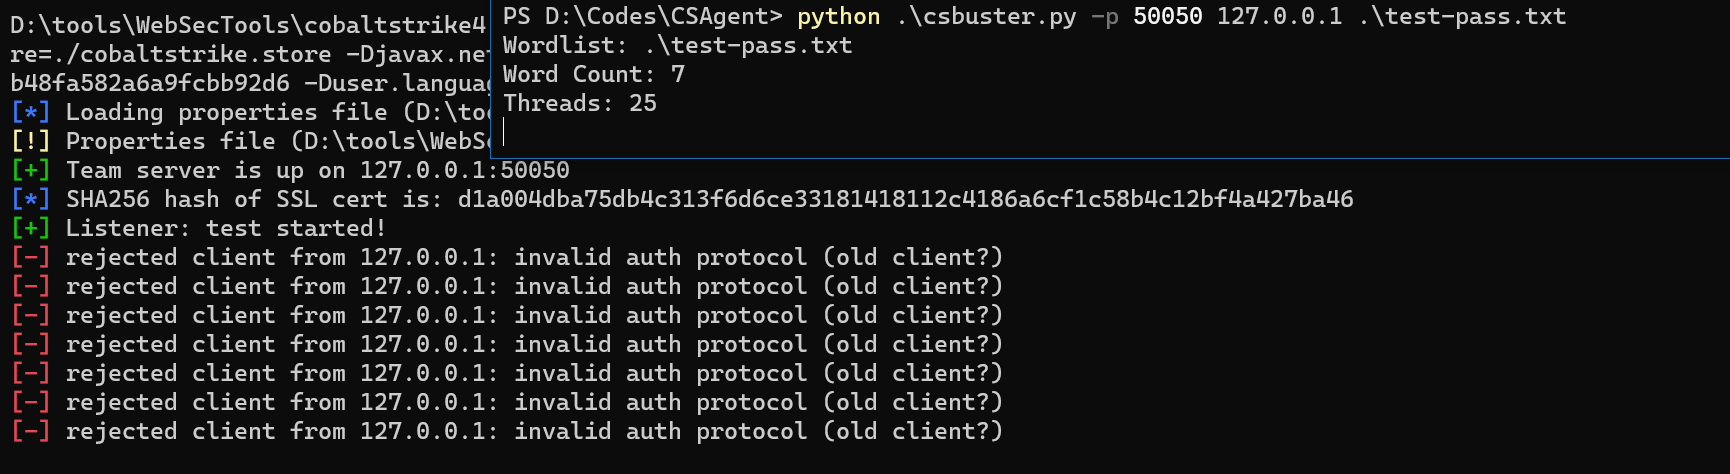The width and height of the screenshot is (1730, 474).
Task: Click the blue [*] marker beside Loading properties file
Action: coord(30,112)
